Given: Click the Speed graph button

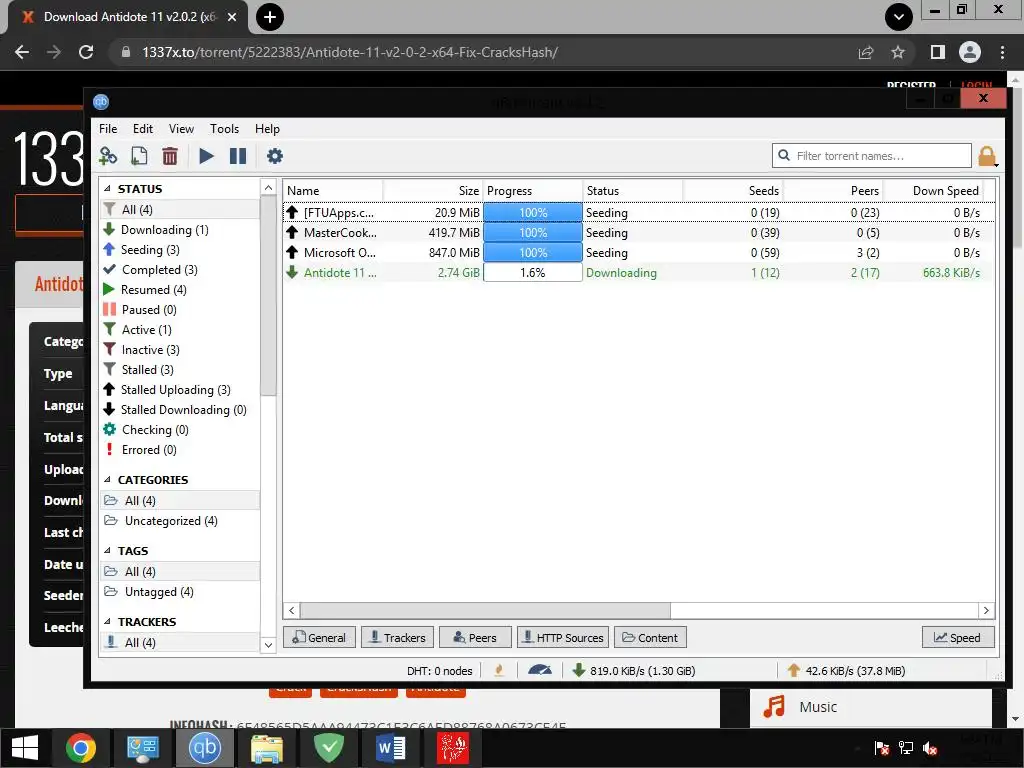Looking at the screenshot, I should pyautogui.click(x=958, y=637).
